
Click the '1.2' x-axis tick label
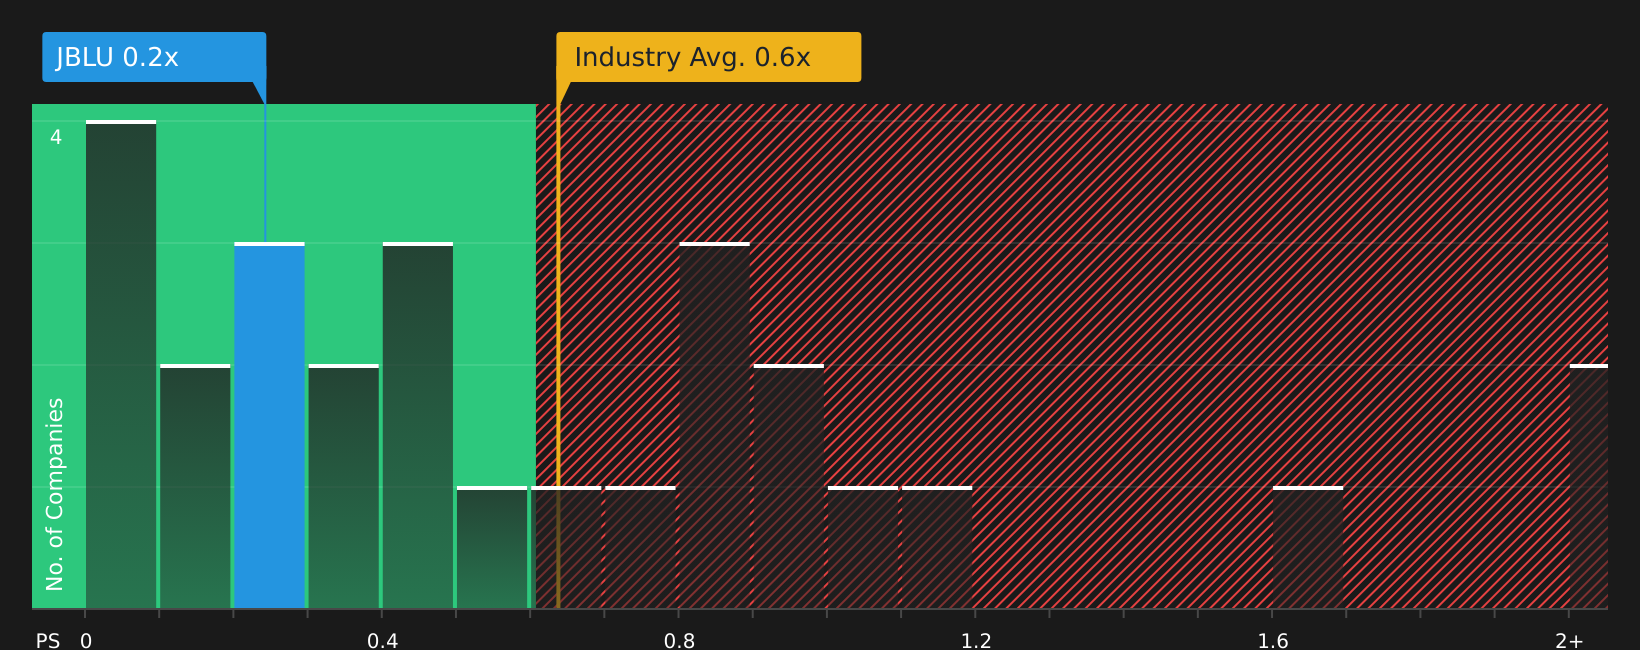coord(976,640)
